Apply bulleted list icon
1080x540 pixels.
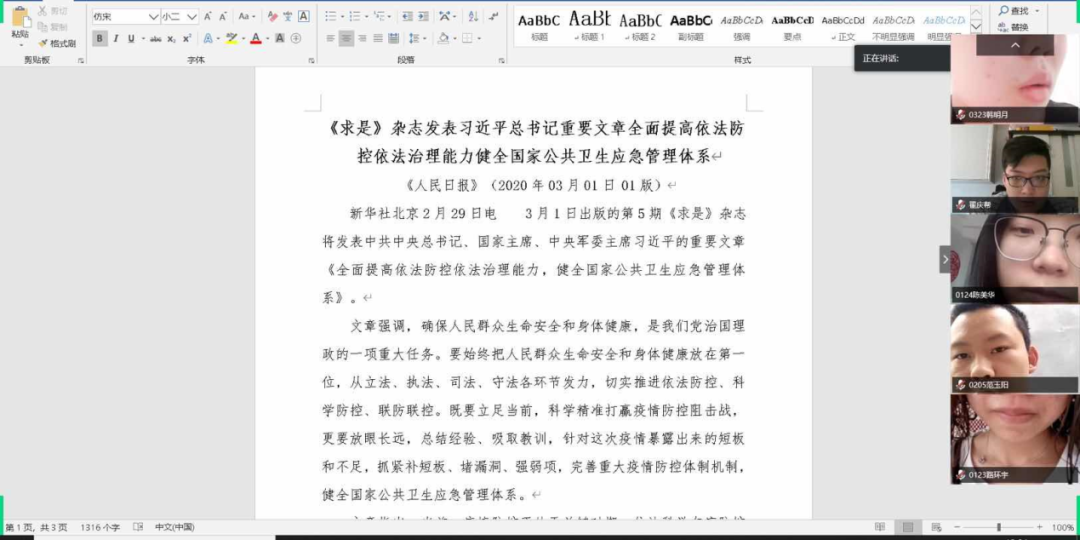[x=331, y=17]
